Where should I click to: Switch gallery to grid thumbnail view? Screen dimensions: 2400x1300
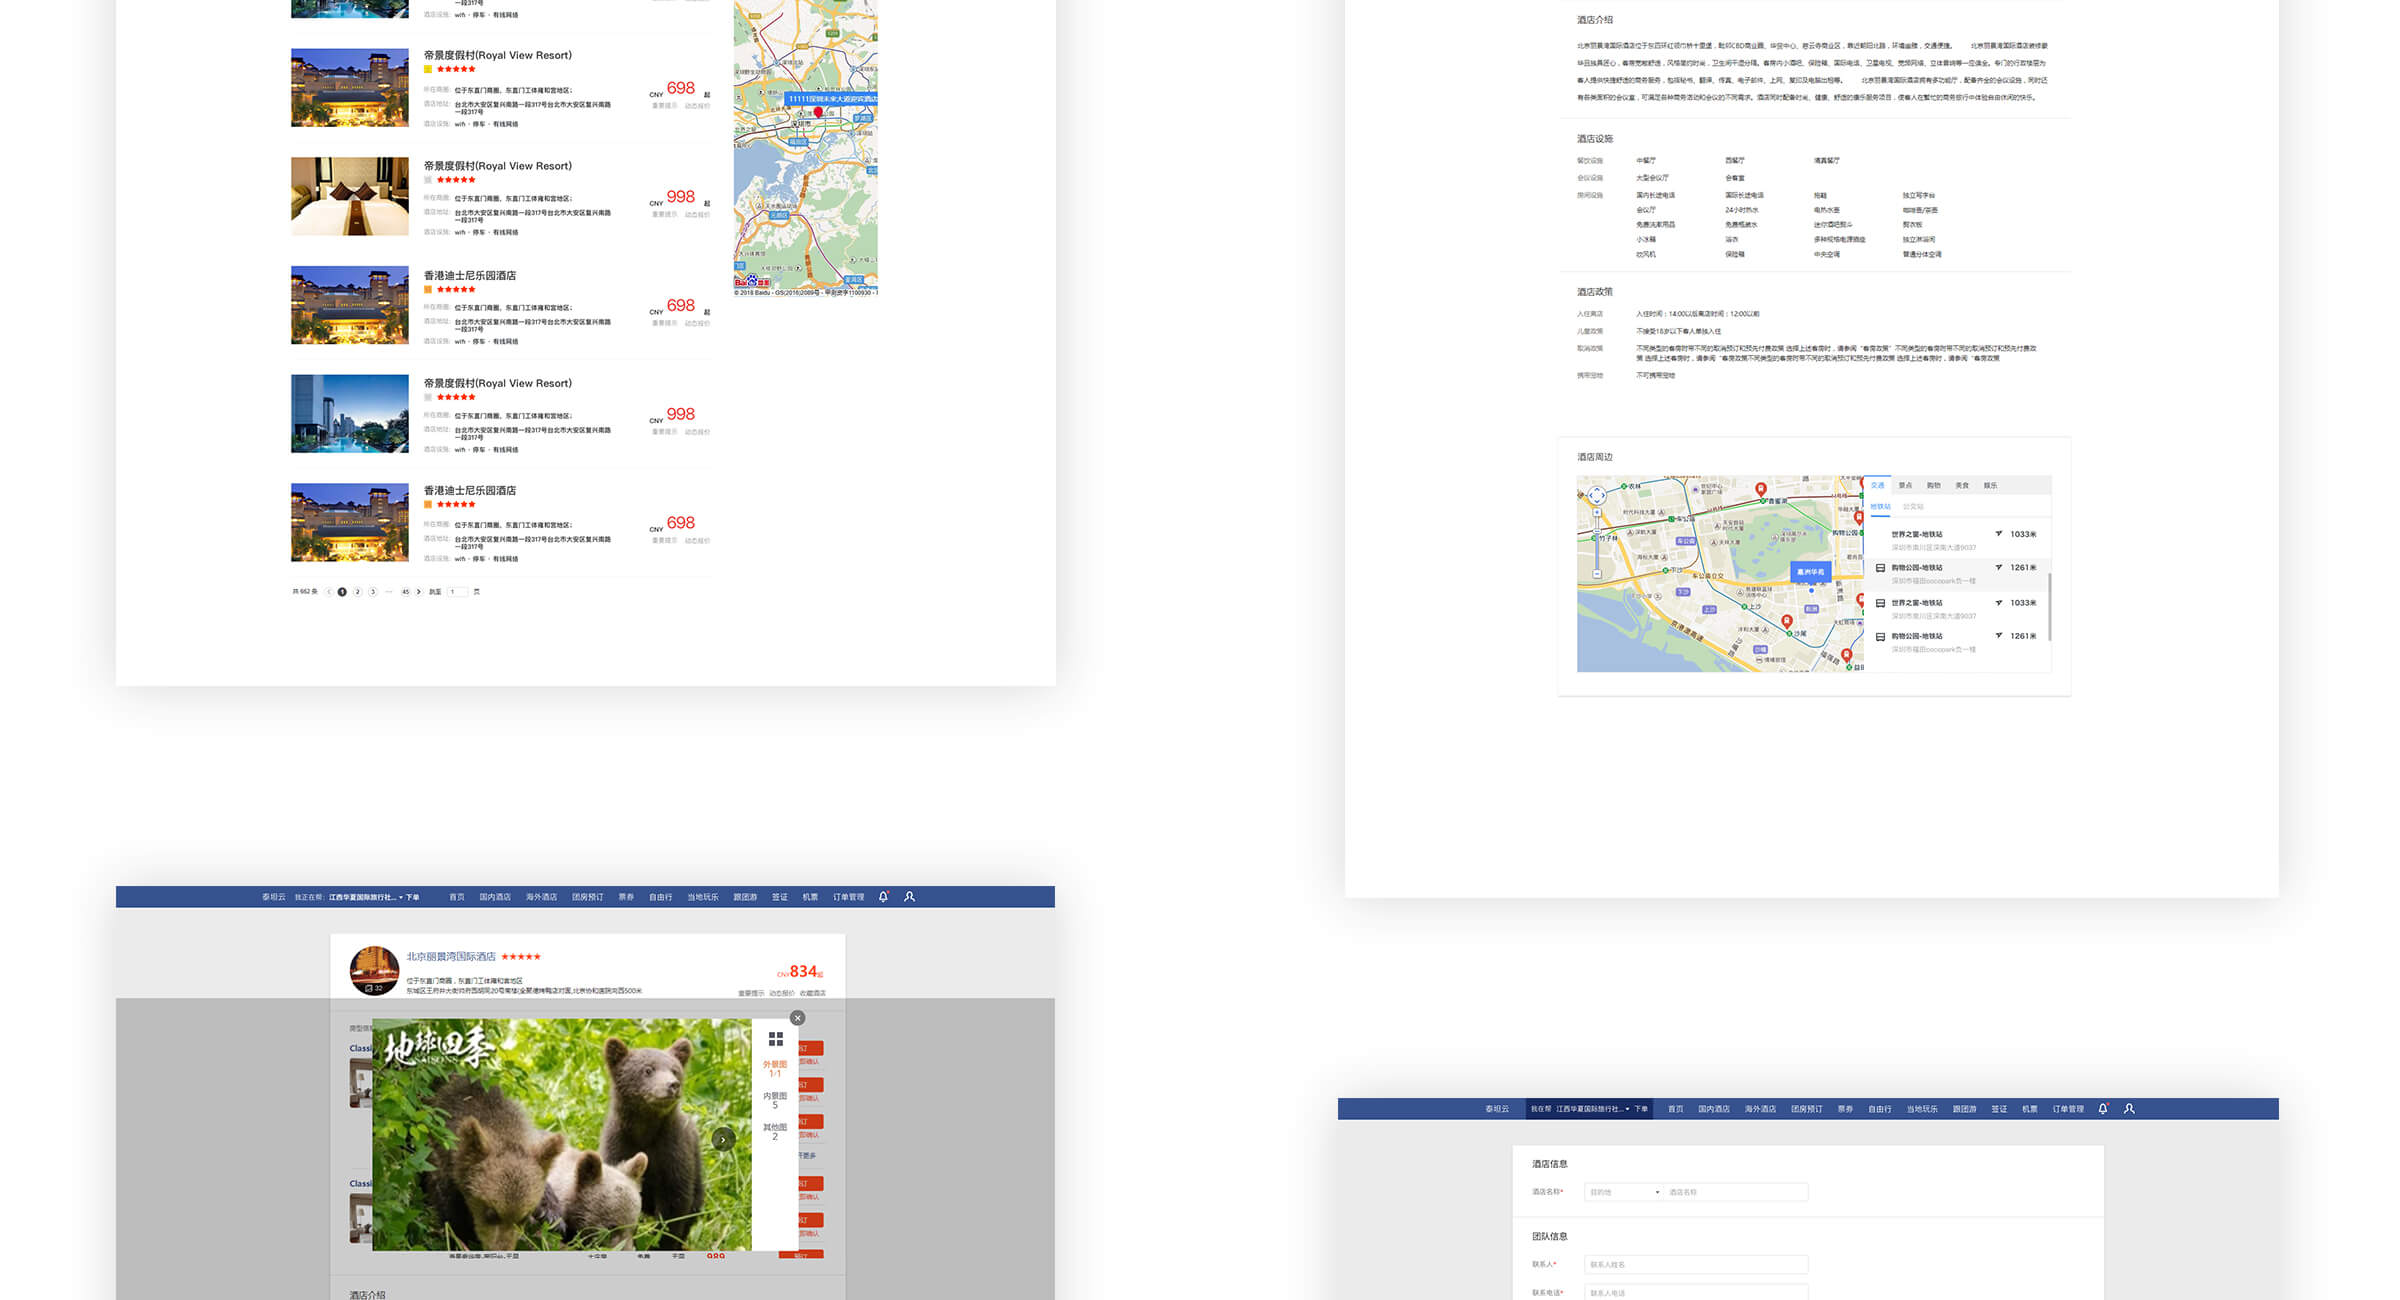click(x=775, y=1039)
